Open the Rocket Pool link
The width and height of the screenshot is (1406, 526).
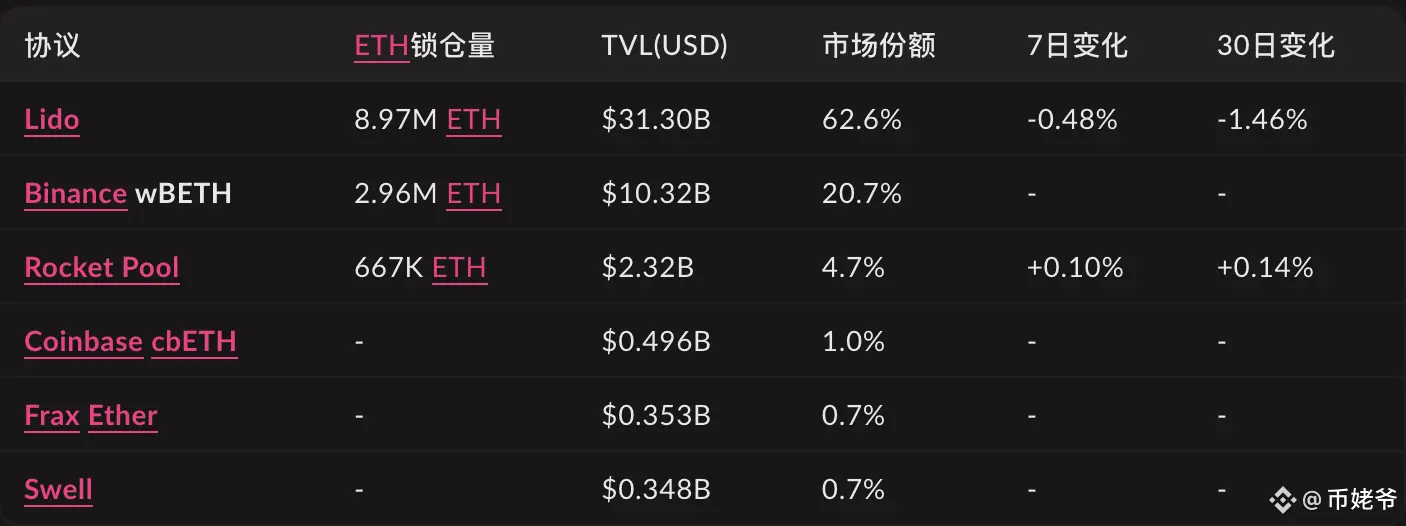coord(102,267)
